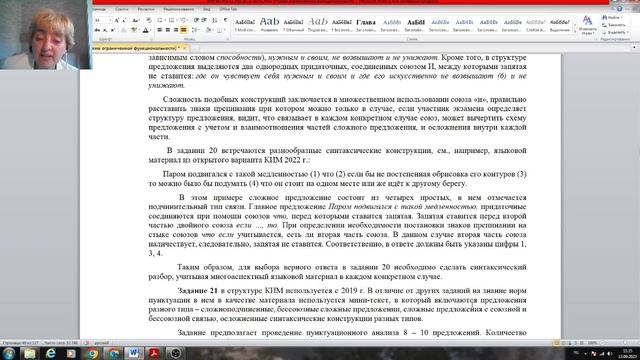Image resolution: width=640 pixels, height=360 pixels.
Task: Click the font color A icon
Action: point(146,30)
